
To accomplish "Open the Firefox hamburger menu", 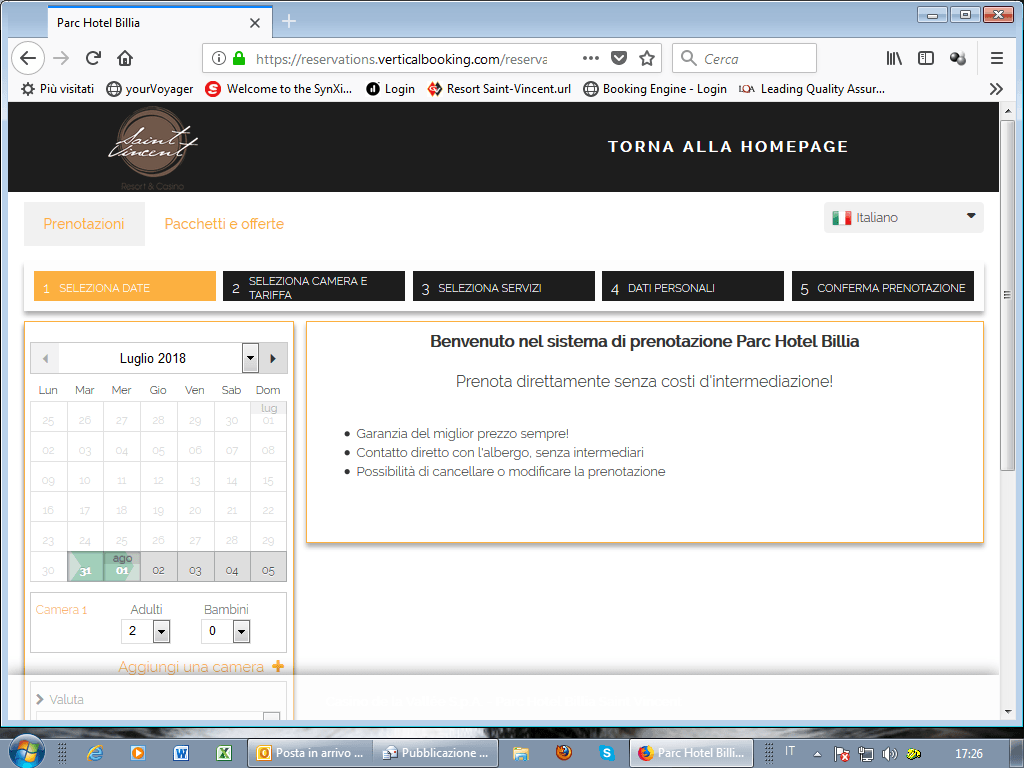I will [x=997, y=58].
